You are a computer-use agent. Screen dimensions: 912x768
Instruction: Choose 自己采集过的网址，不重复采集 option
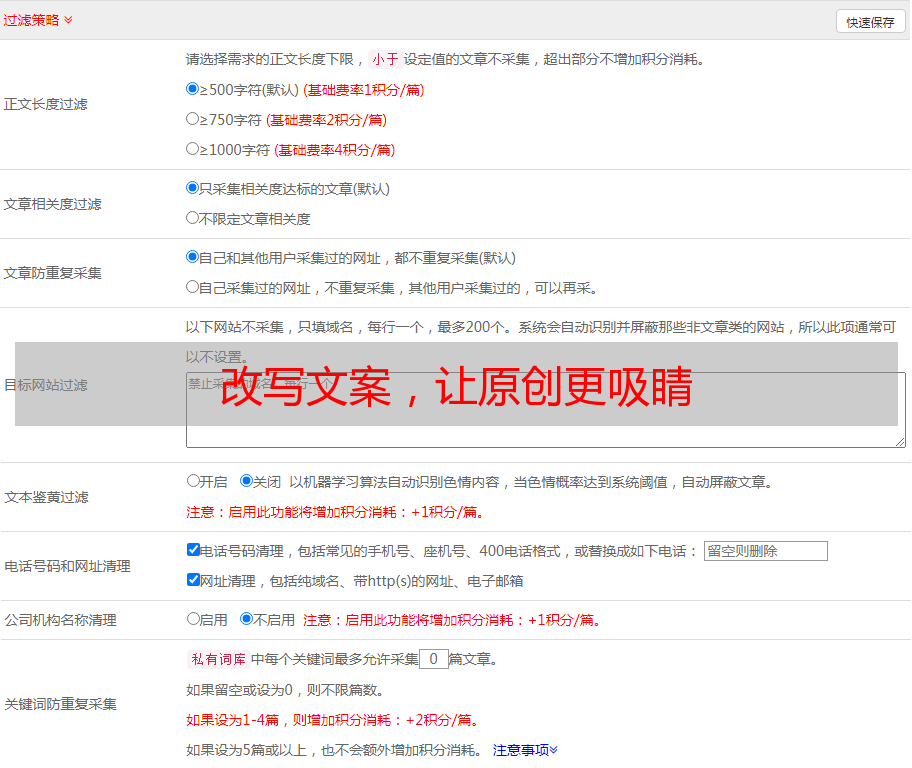193,287
